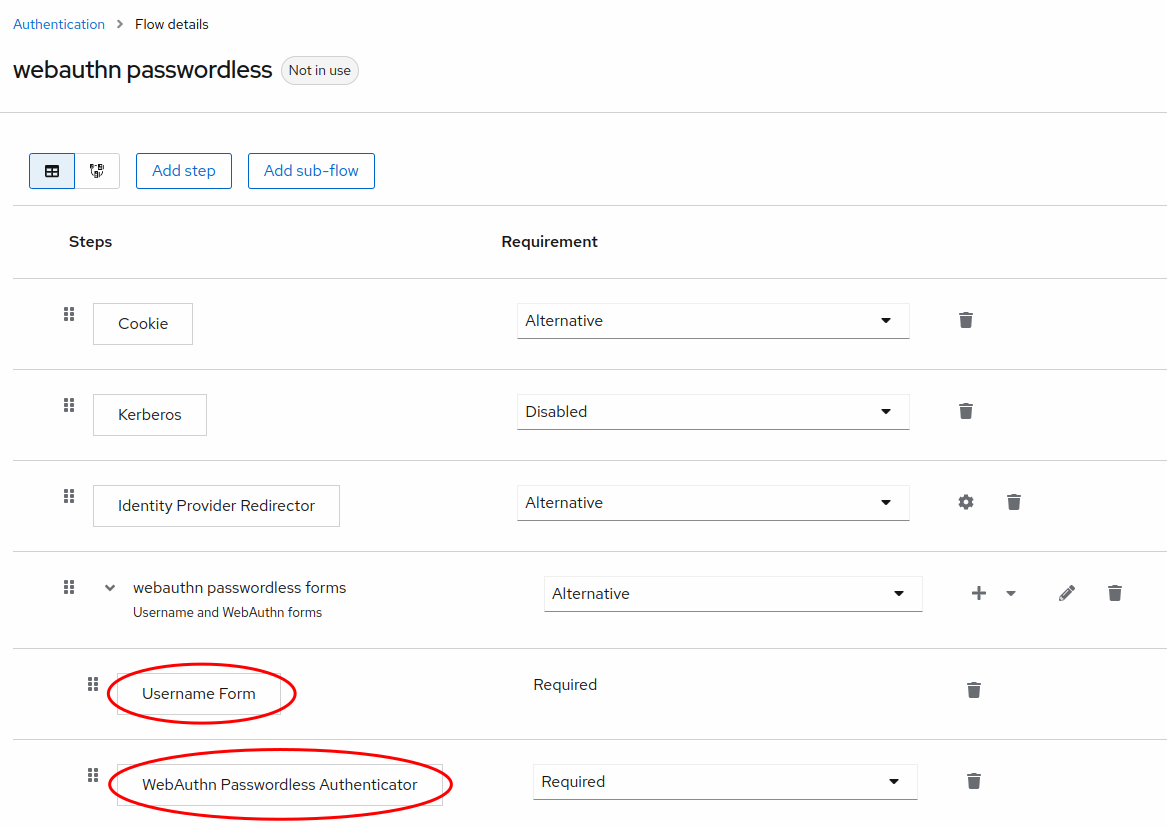Collapse webauthn passwordless forms sub-flow
This screenshot has width=1167, height=827.
pyautogui.click(x=110, y=588)
